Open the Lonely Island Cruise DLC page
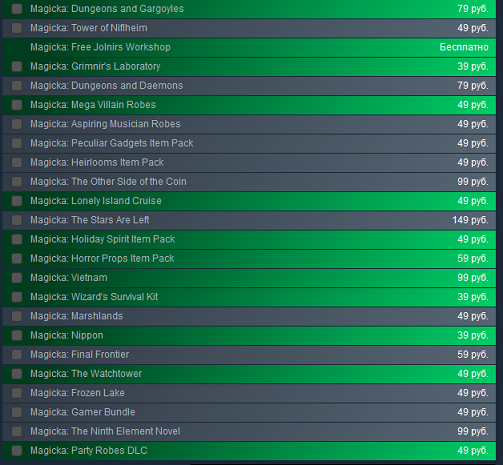503x465 pixels. 96,201
